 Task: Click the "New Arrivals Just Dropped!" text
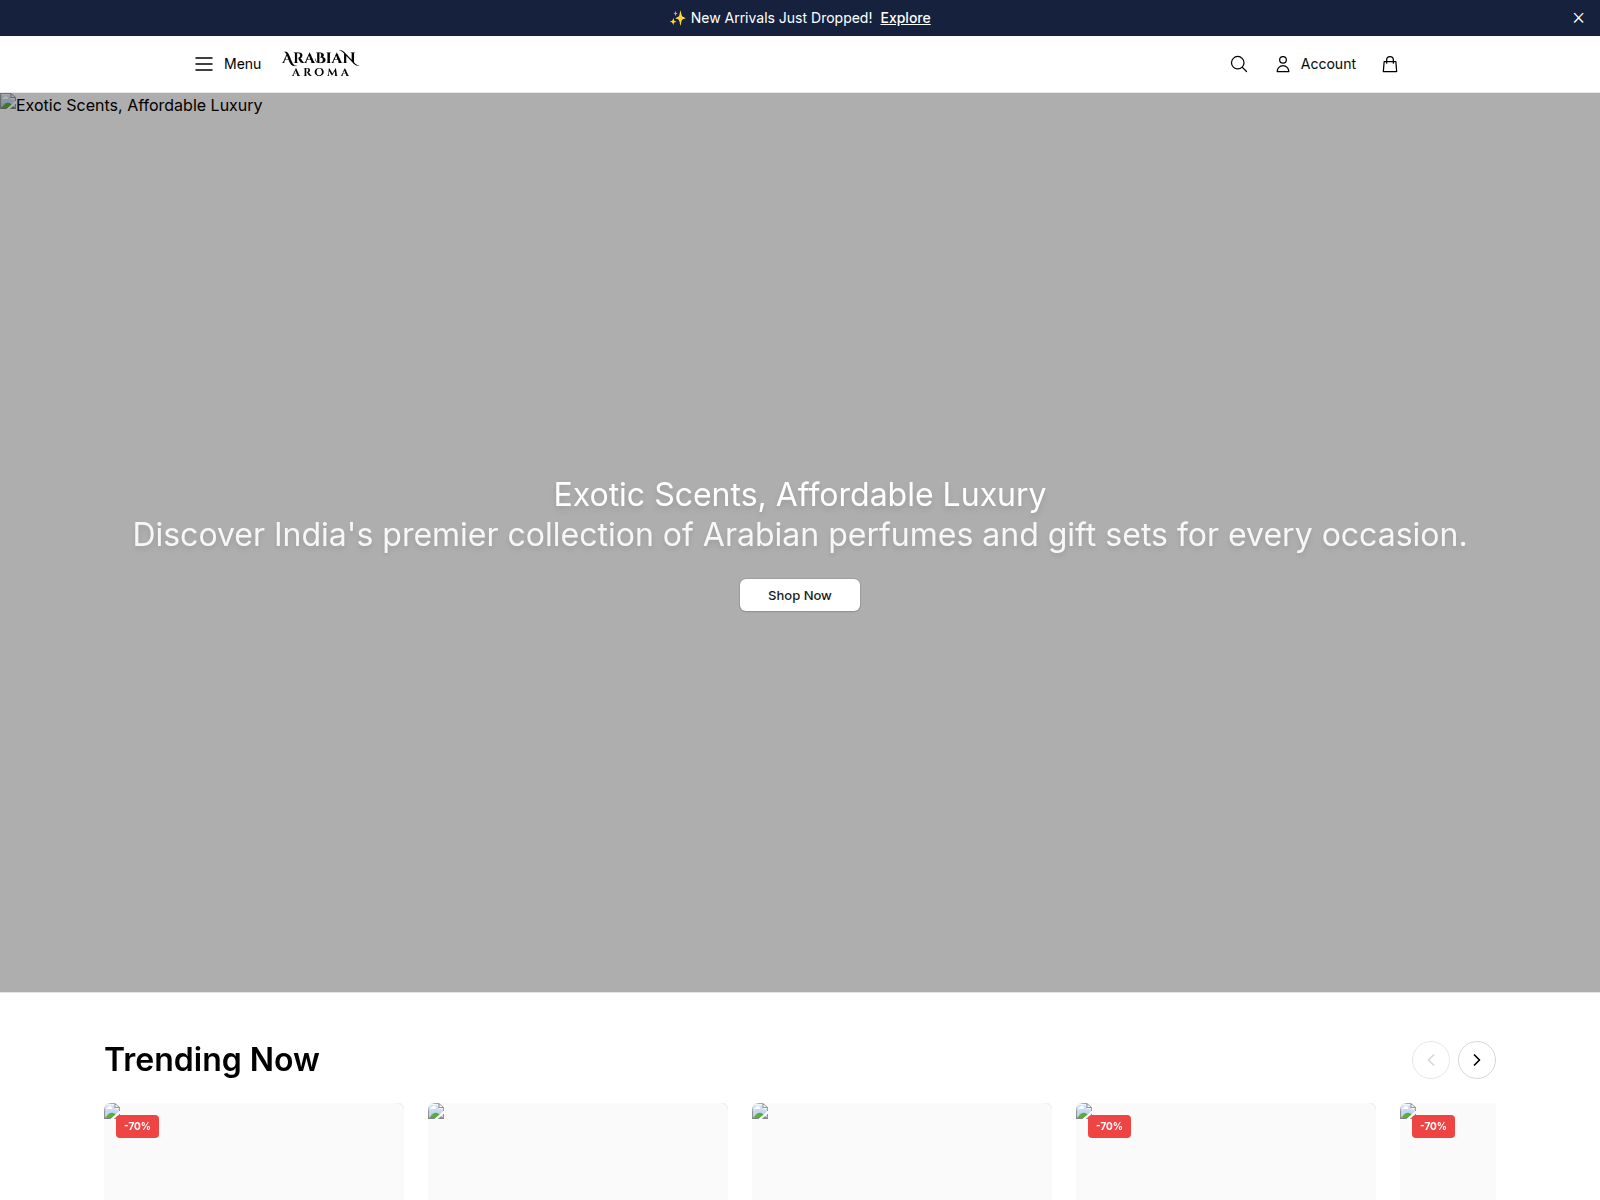click(x=781, y=18)
